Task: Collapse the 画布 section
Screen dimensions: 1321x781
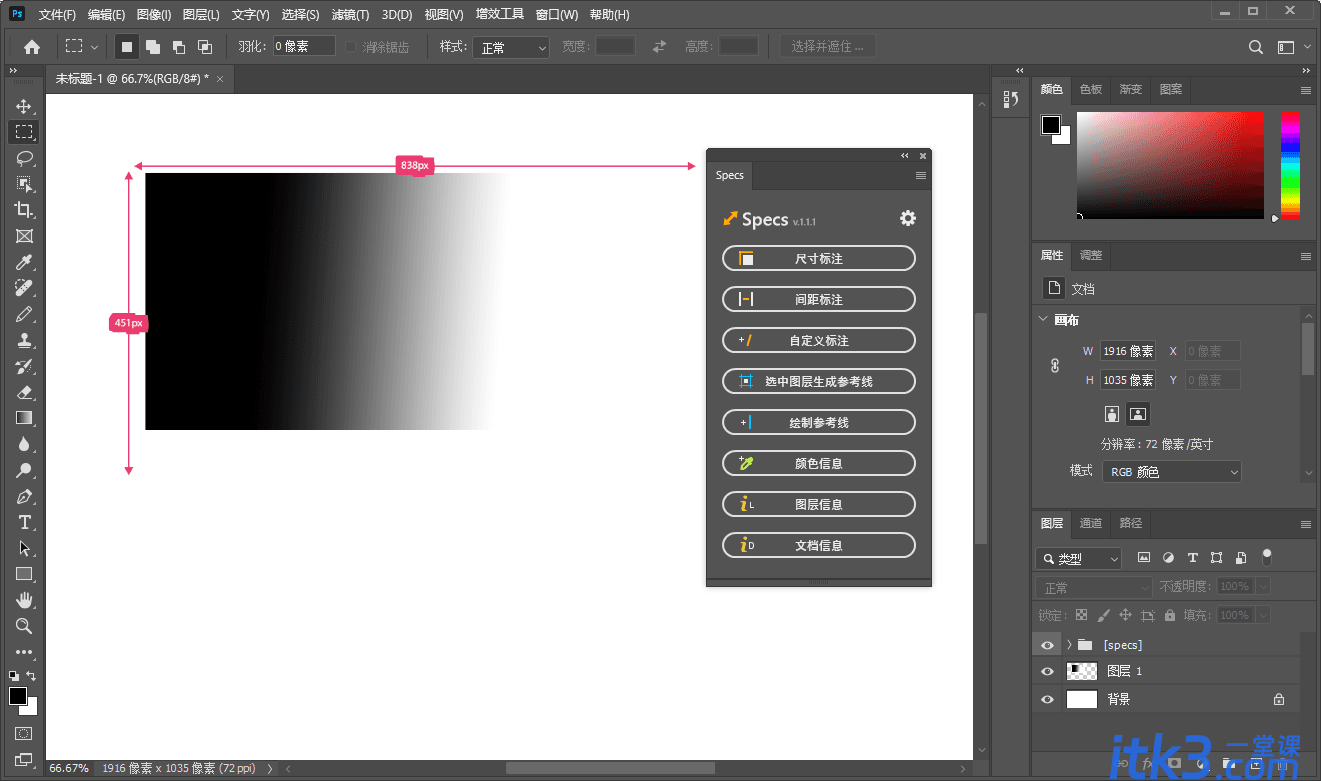Action: click(x=1044, y=320)
